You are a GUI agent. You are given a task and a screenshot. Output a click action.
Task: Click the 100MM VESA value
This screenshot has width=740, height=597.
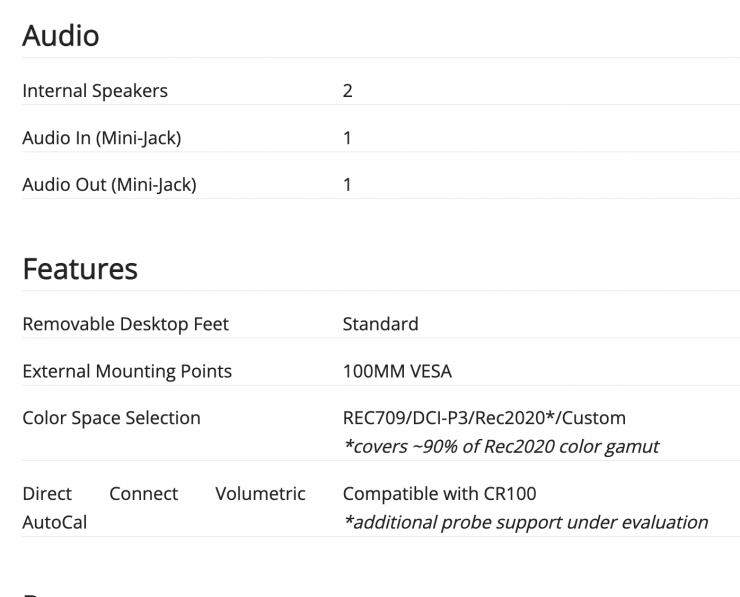[x=397, y=371]
